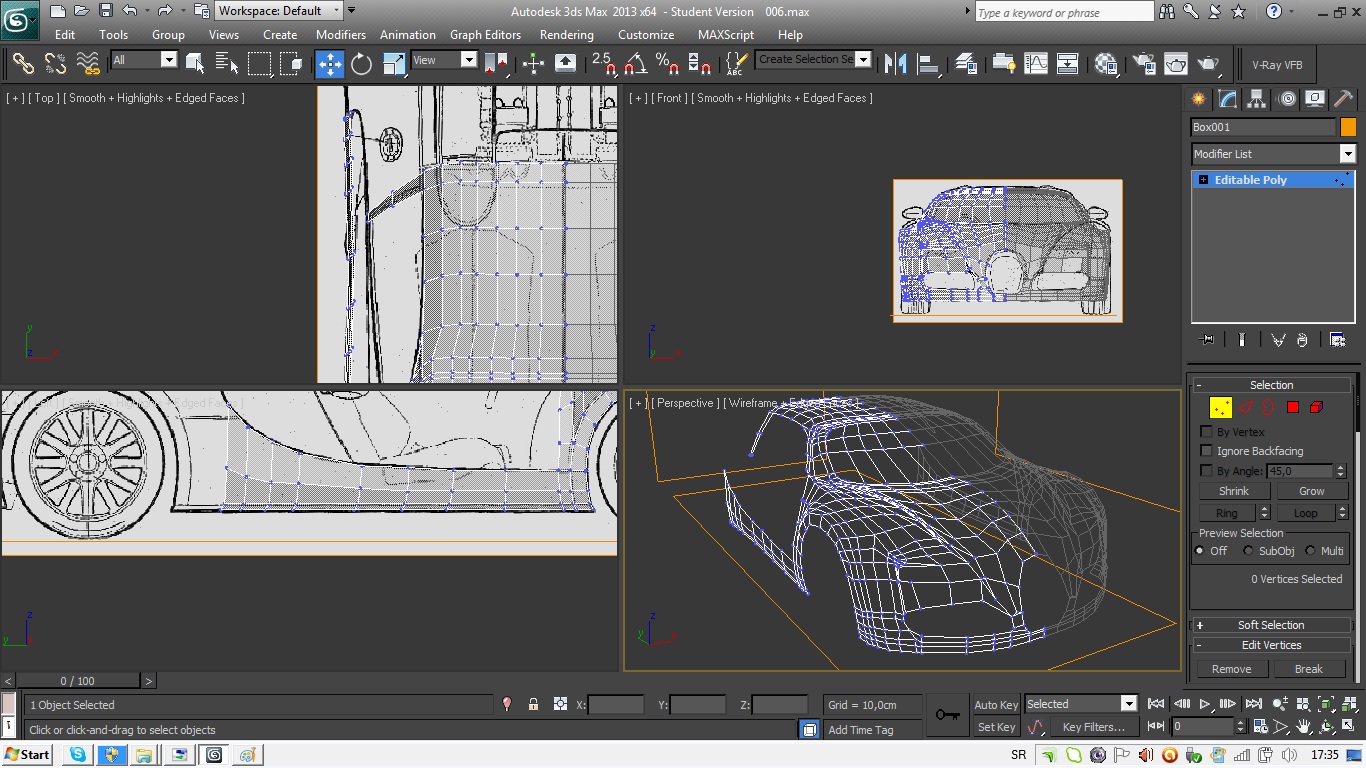Click the Remove vertices button
This screenshot has width=1366, height=768.
pyautogui.click(x=1232, y=669)
